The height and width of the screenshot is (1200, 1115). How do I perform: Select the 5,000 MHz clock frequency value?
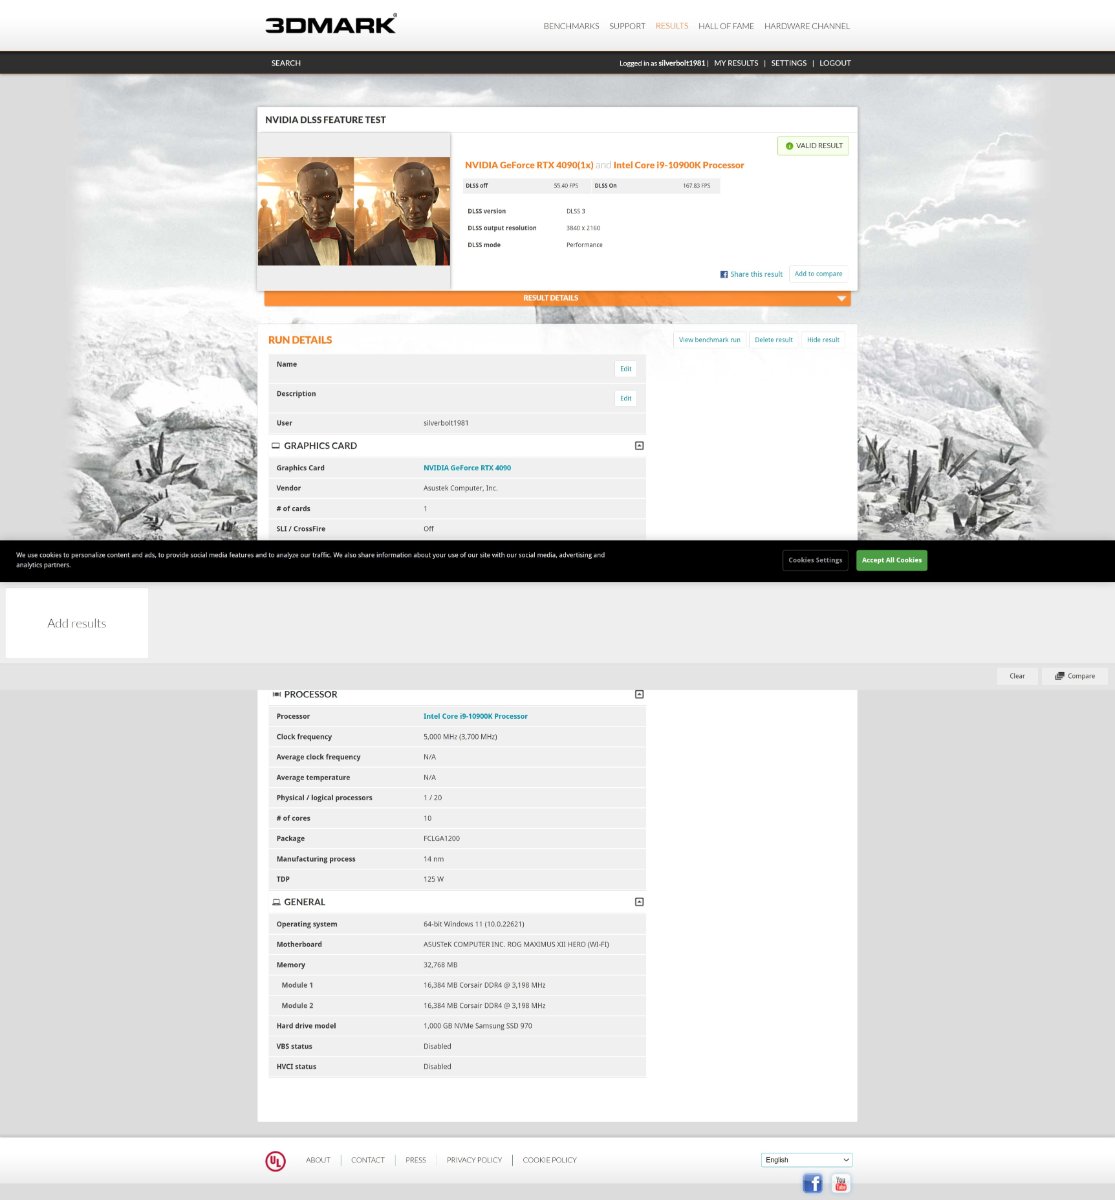460,737
